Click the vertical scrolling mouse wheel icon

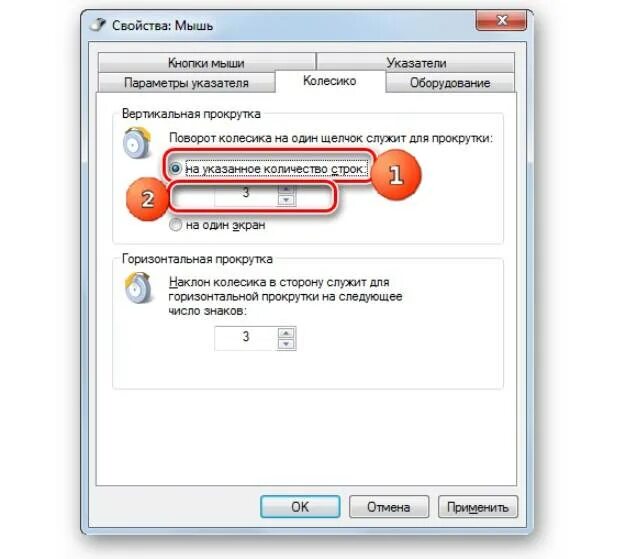(x=137, y=143)
